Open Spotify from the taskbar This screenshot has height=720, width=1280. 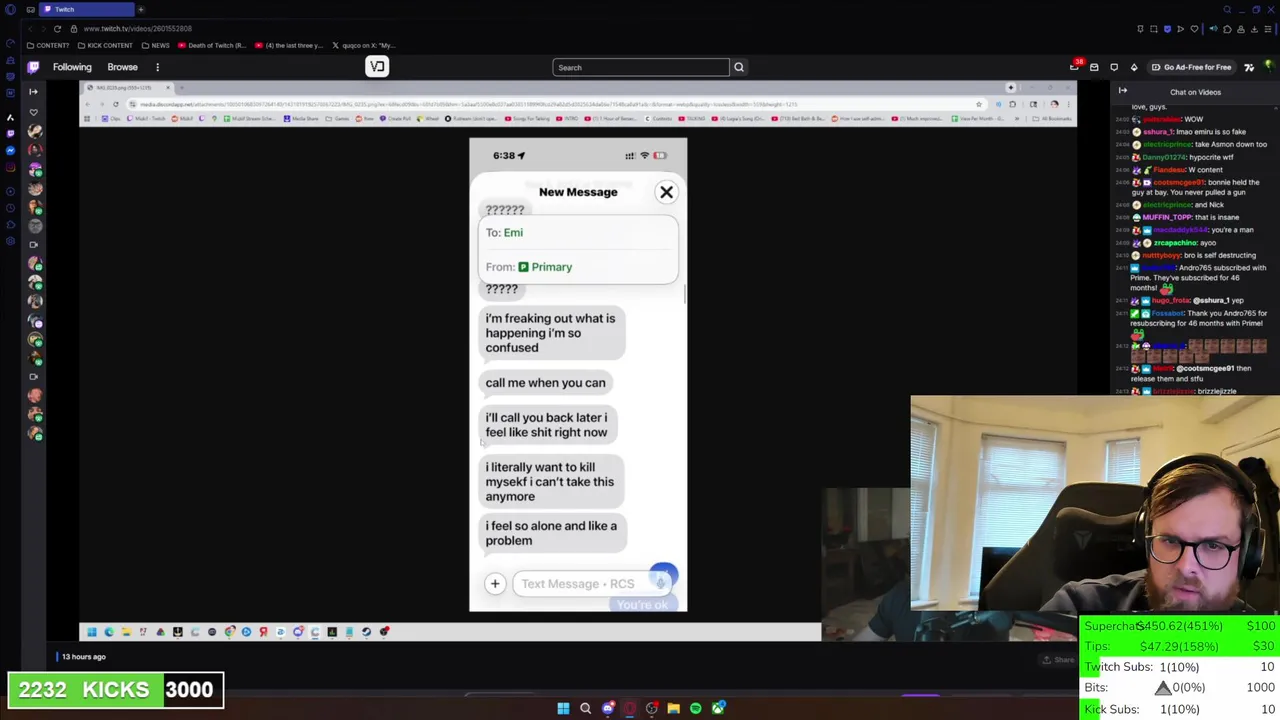[x=695, y=708]
